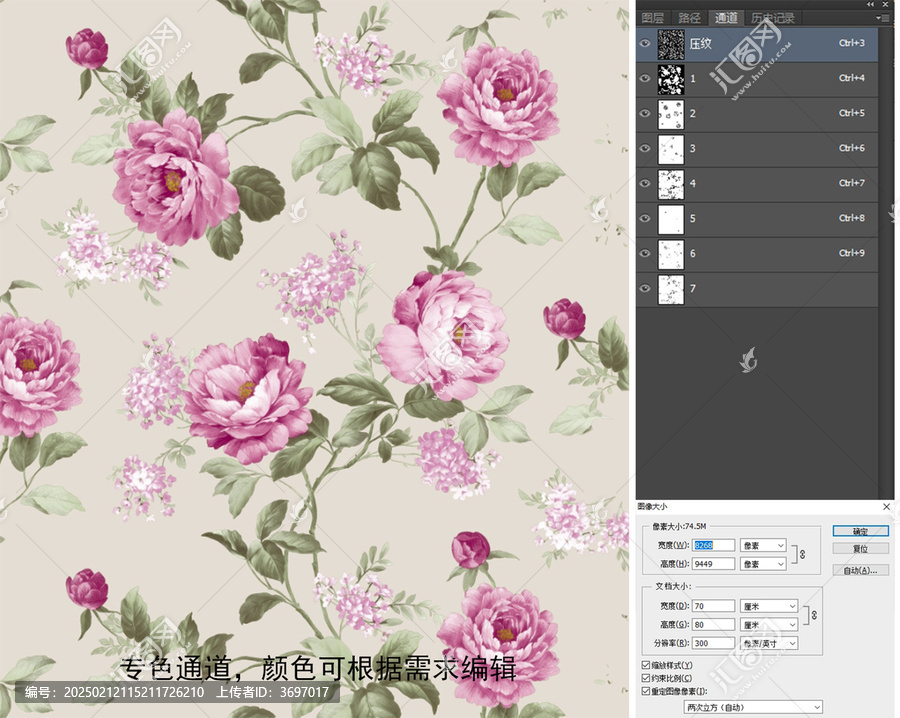
Task: Switch to the 路径 tab
Action: coord(689,18)
